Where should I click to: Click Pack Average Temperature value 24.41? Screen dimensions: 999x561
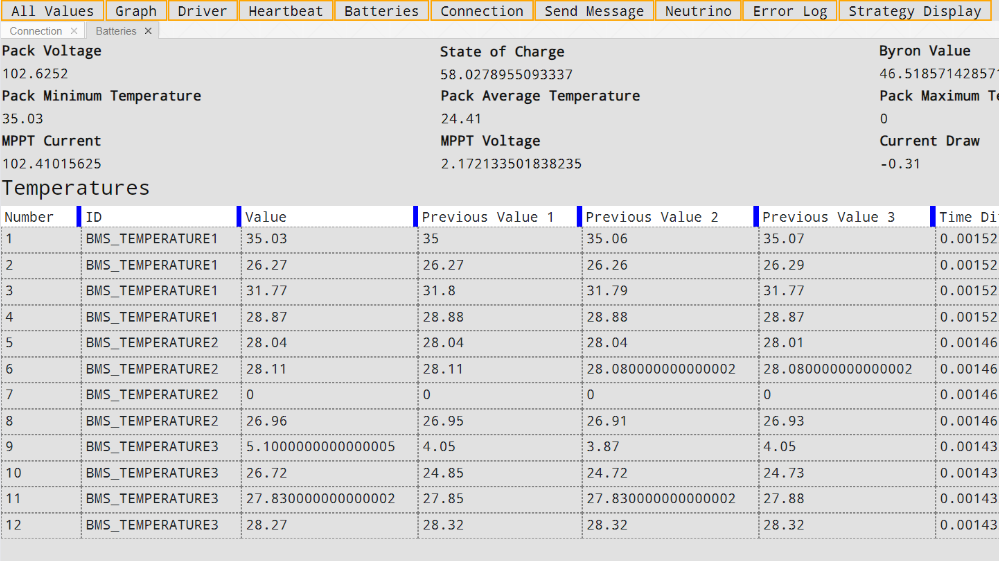pyautogui.click(x=461, y=118)
